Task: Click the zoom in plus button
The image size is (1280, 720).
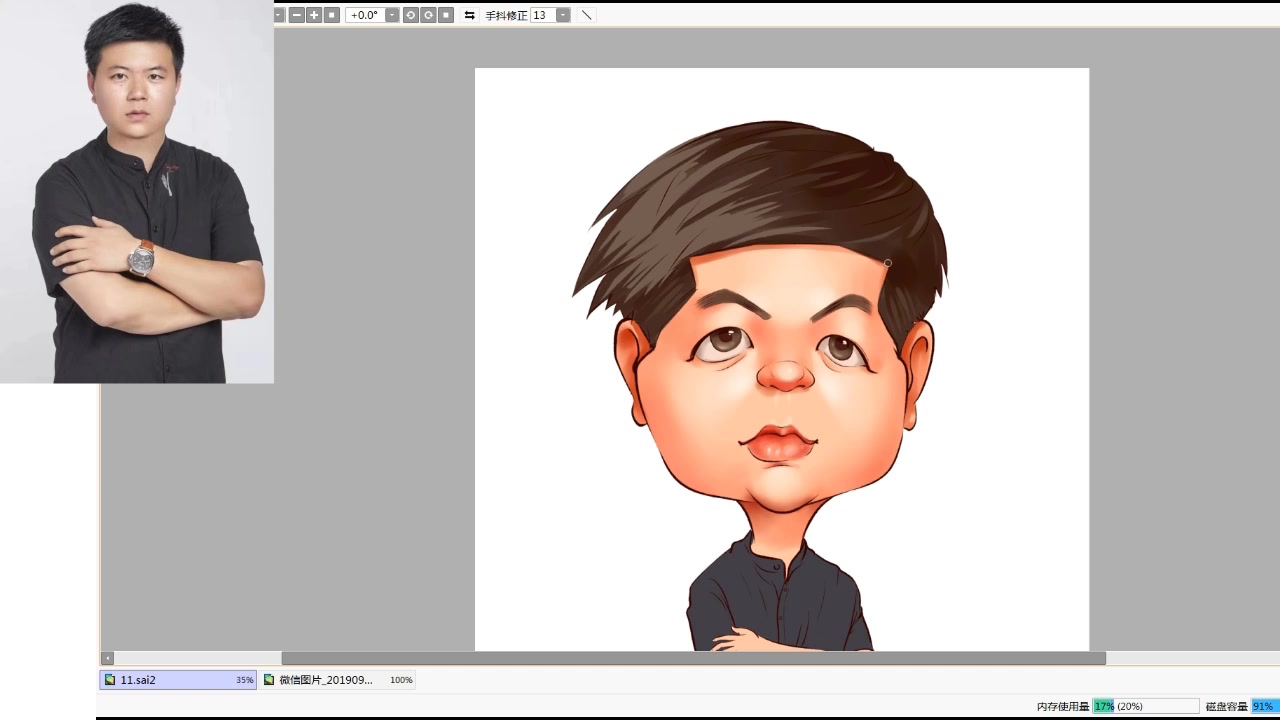Action: (314, 15)
